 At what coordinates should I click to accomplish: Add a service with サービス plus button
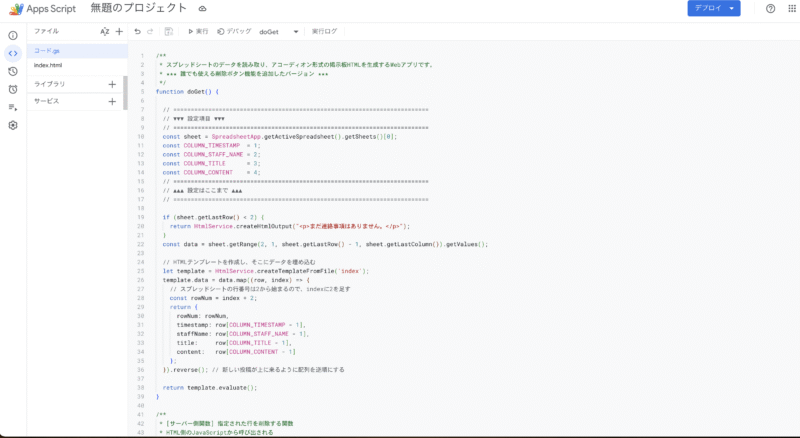[112, 101]
